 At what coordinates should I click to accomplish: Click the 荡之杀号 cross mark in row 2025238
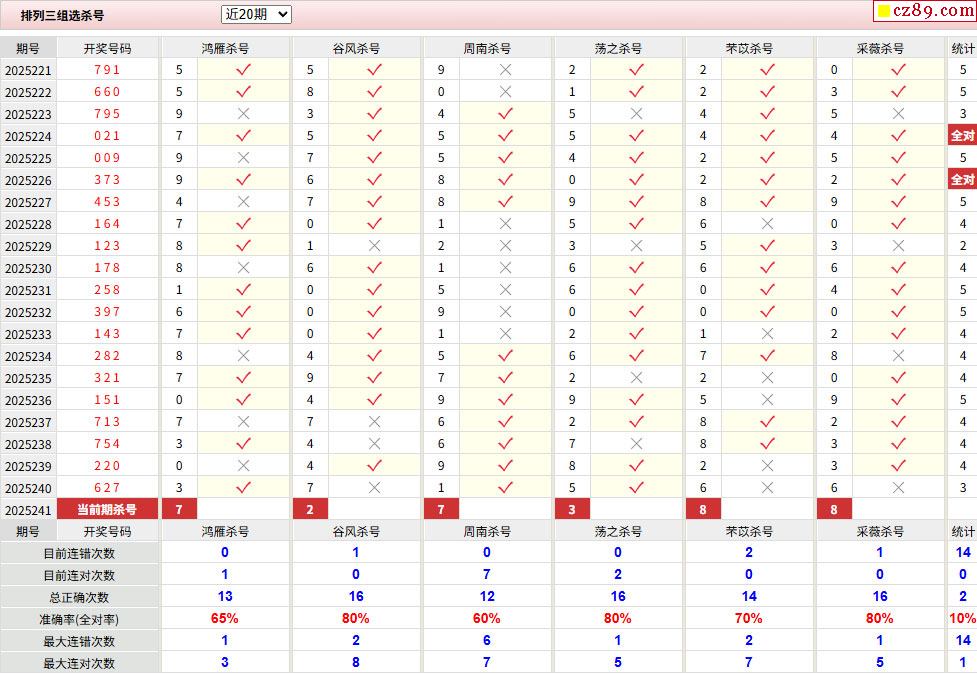(x=636, y=444)
